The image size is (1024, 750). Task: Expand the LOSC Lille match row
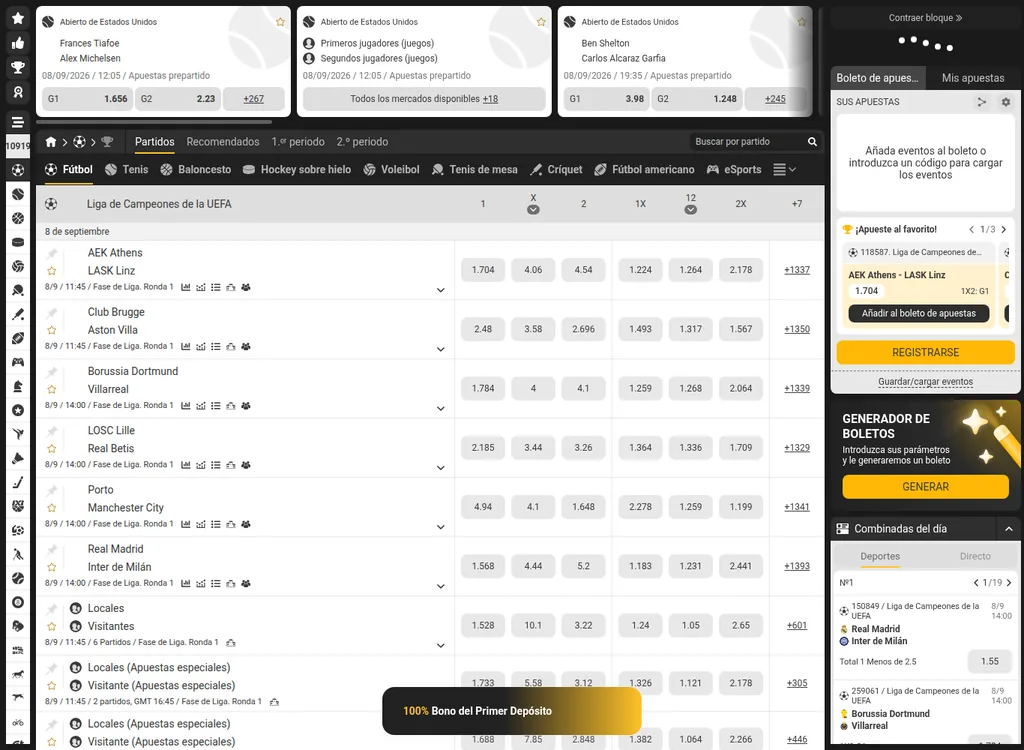click(x=441, y=468)
